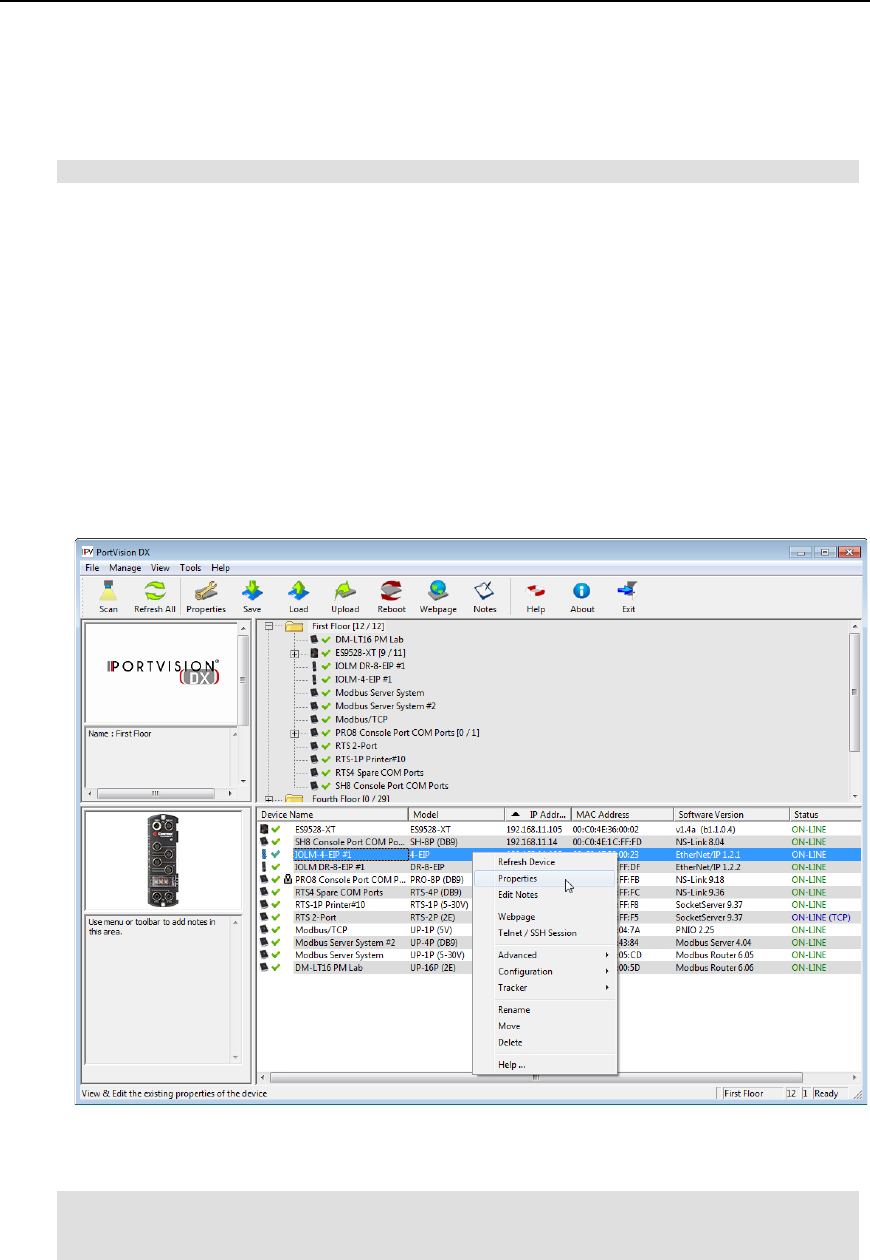Expand the ES9528-XT [9 / 11] tree node
870x1260 pixels.
click(x=295, y=653)
